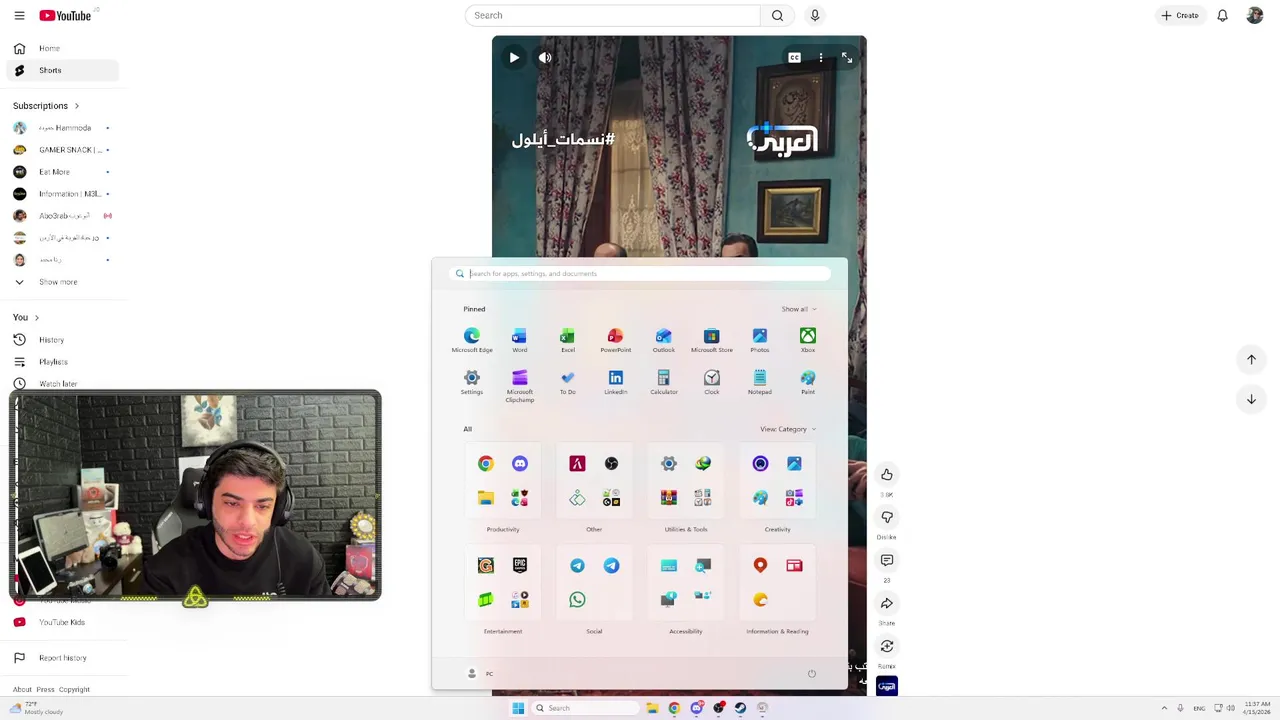Expand Show all pinned apps
The image size is (1280, 720).
point(799,309)
